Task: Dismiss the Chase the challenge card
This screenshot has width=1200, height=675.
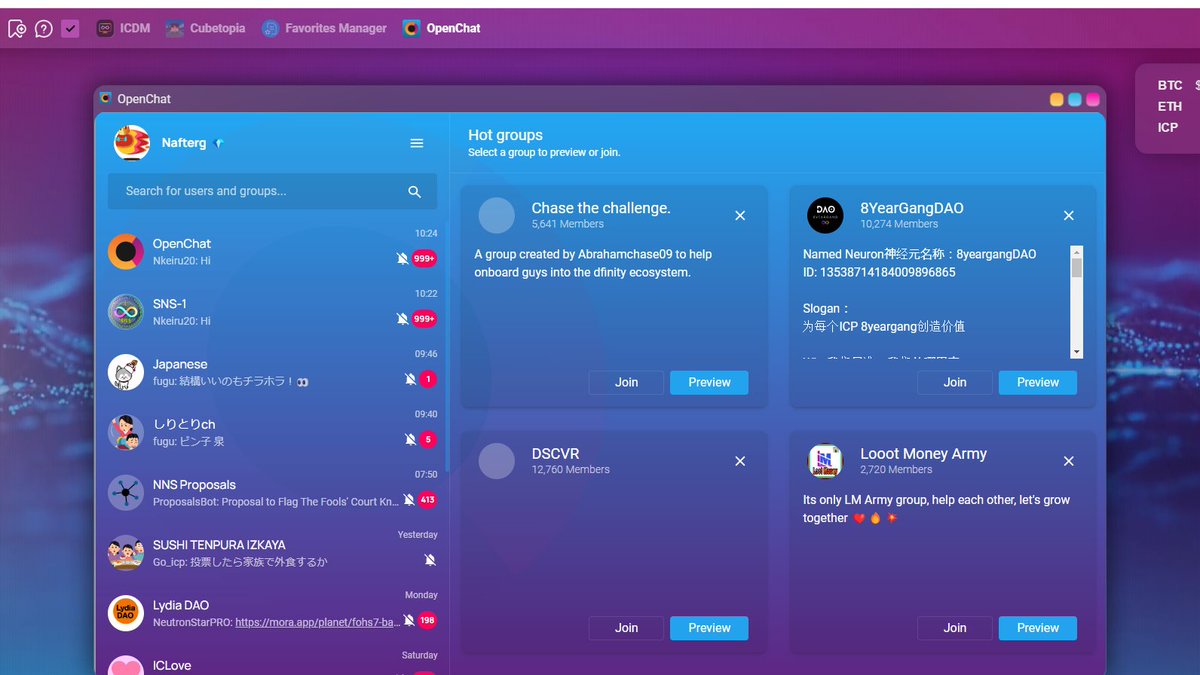Action: tap(740, 215)
